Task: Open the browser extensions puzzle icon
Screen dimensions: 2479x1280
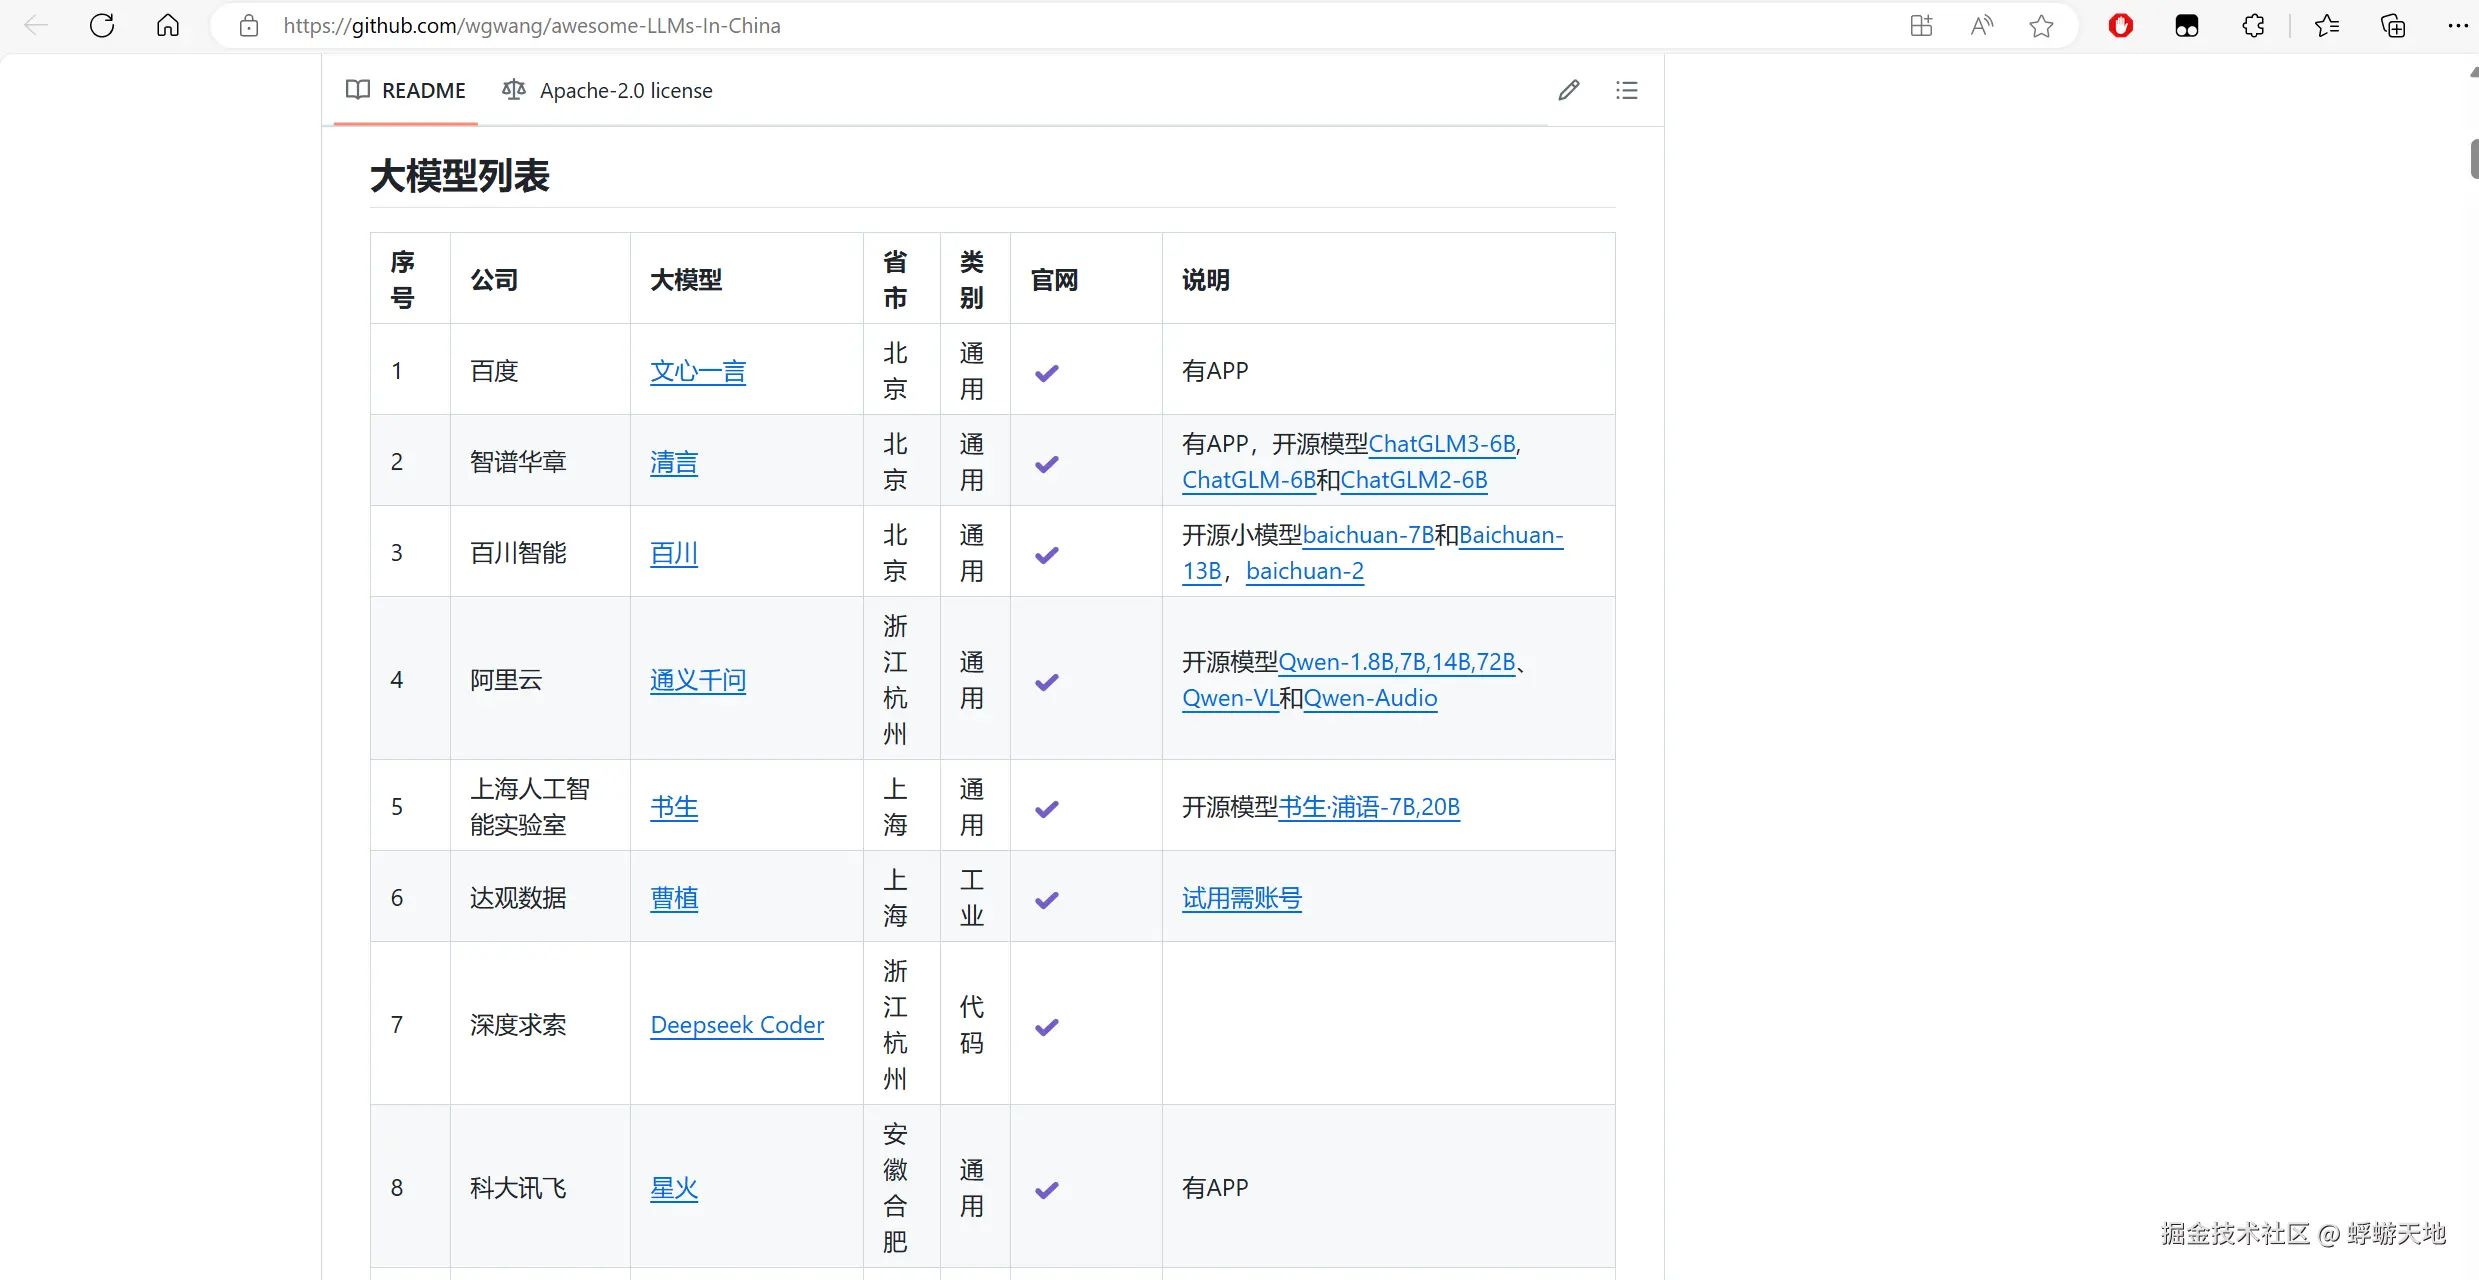Action: click(x=2253, y=26)
